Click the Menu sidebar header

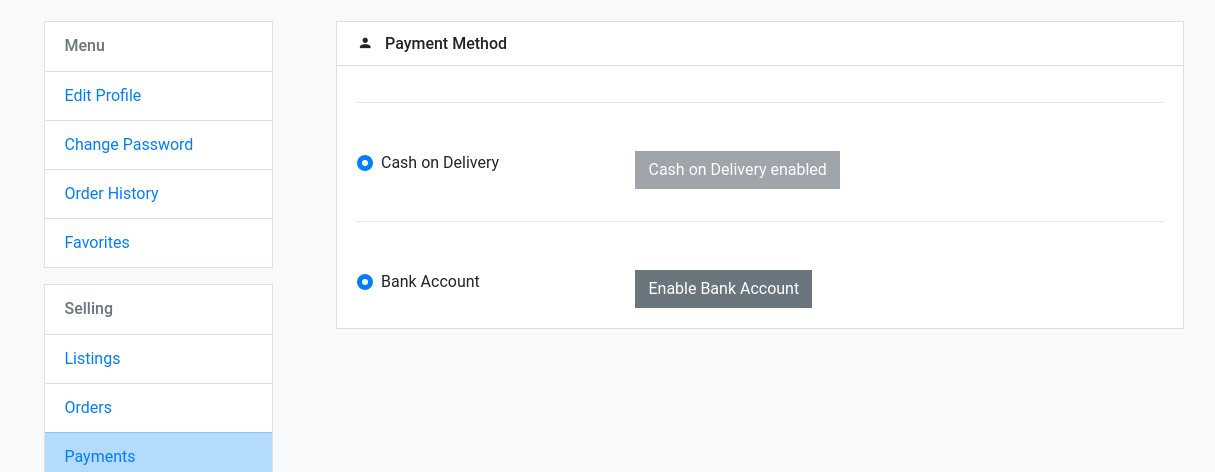click(158, 46)
